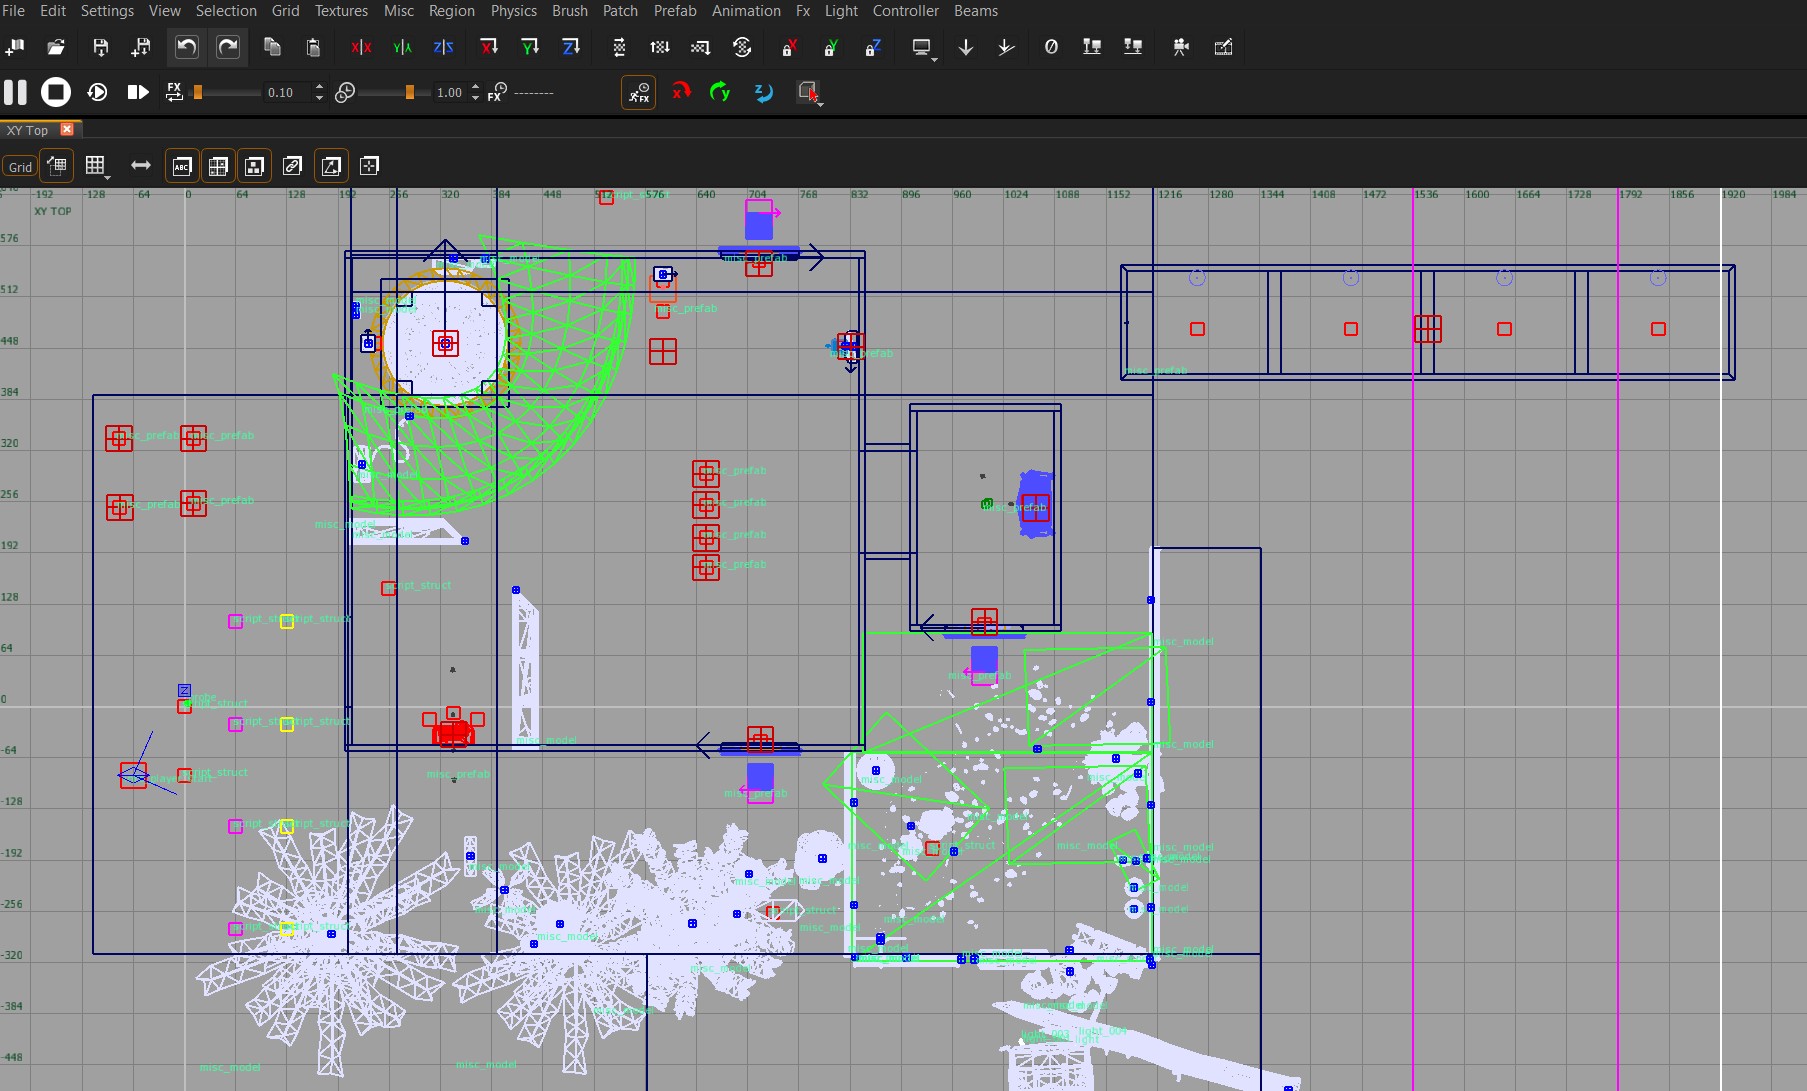
Task: Save the map with save icon
Action: pyautogui.click(x=100, y=47)
